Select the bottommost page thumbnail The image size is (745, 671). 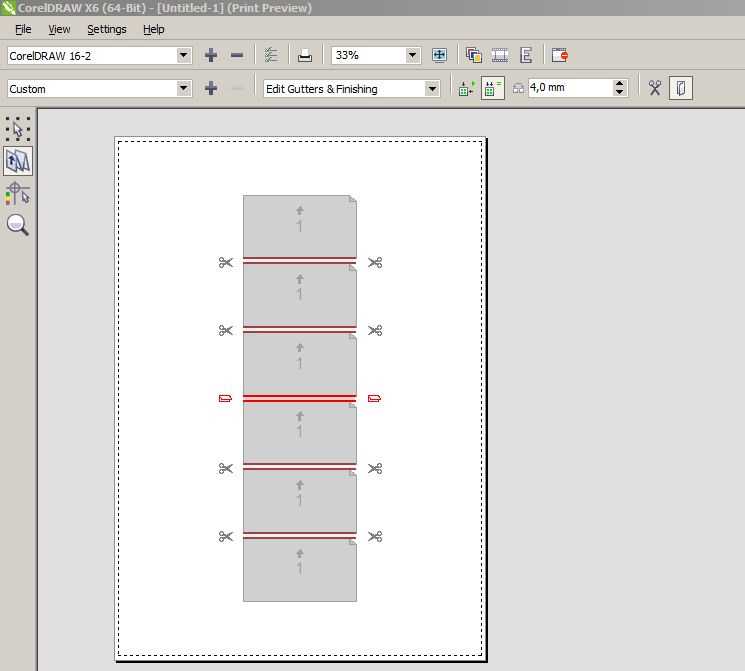point(300,570)
